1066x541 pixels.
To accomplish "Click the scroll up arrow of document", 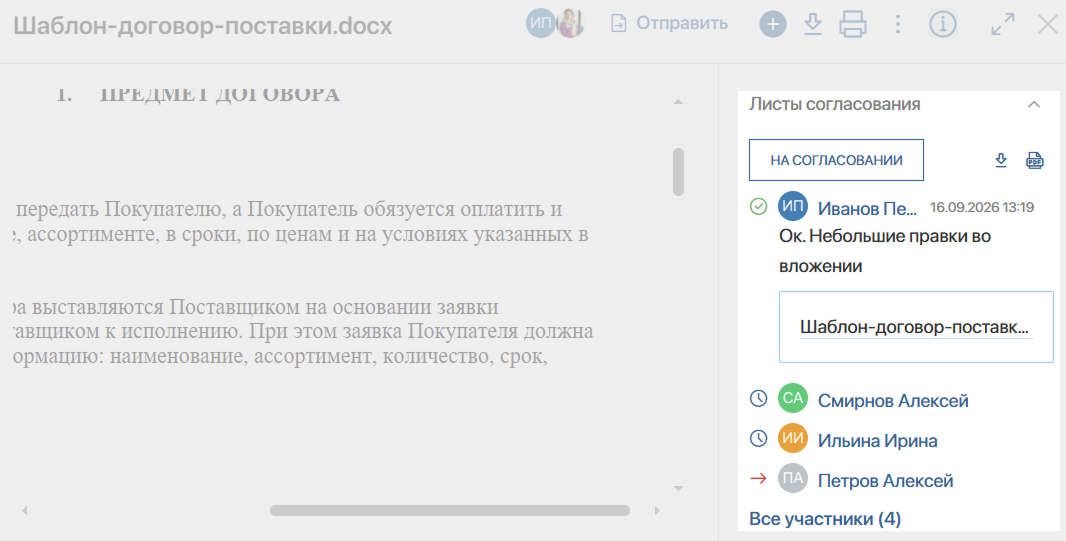I will click(678, 102).
